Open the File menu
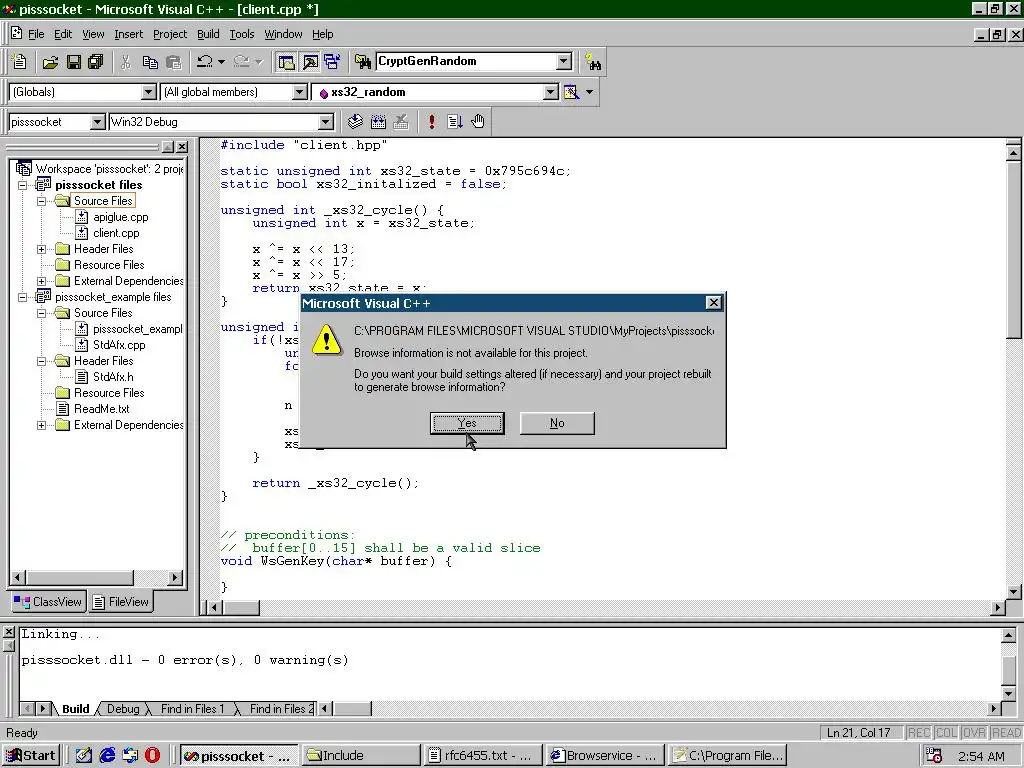Screen dimensions: 1024x768 point(36,34)
